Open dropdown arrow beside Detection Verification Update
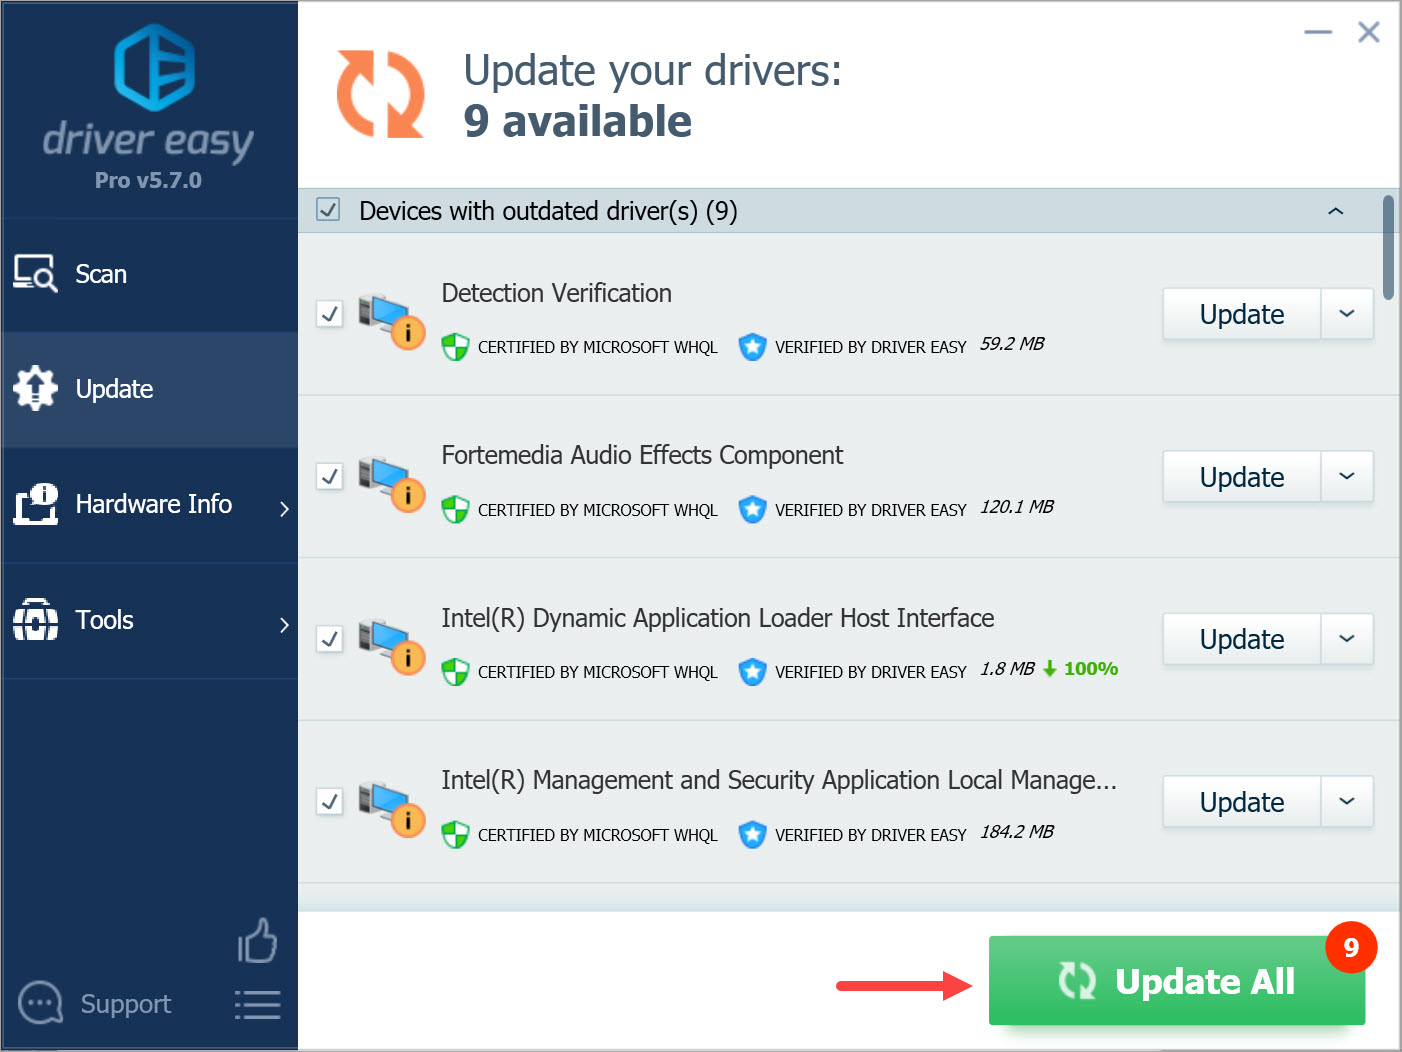This screenshot has width=1402, height=1052. (x=1347, y=314)
